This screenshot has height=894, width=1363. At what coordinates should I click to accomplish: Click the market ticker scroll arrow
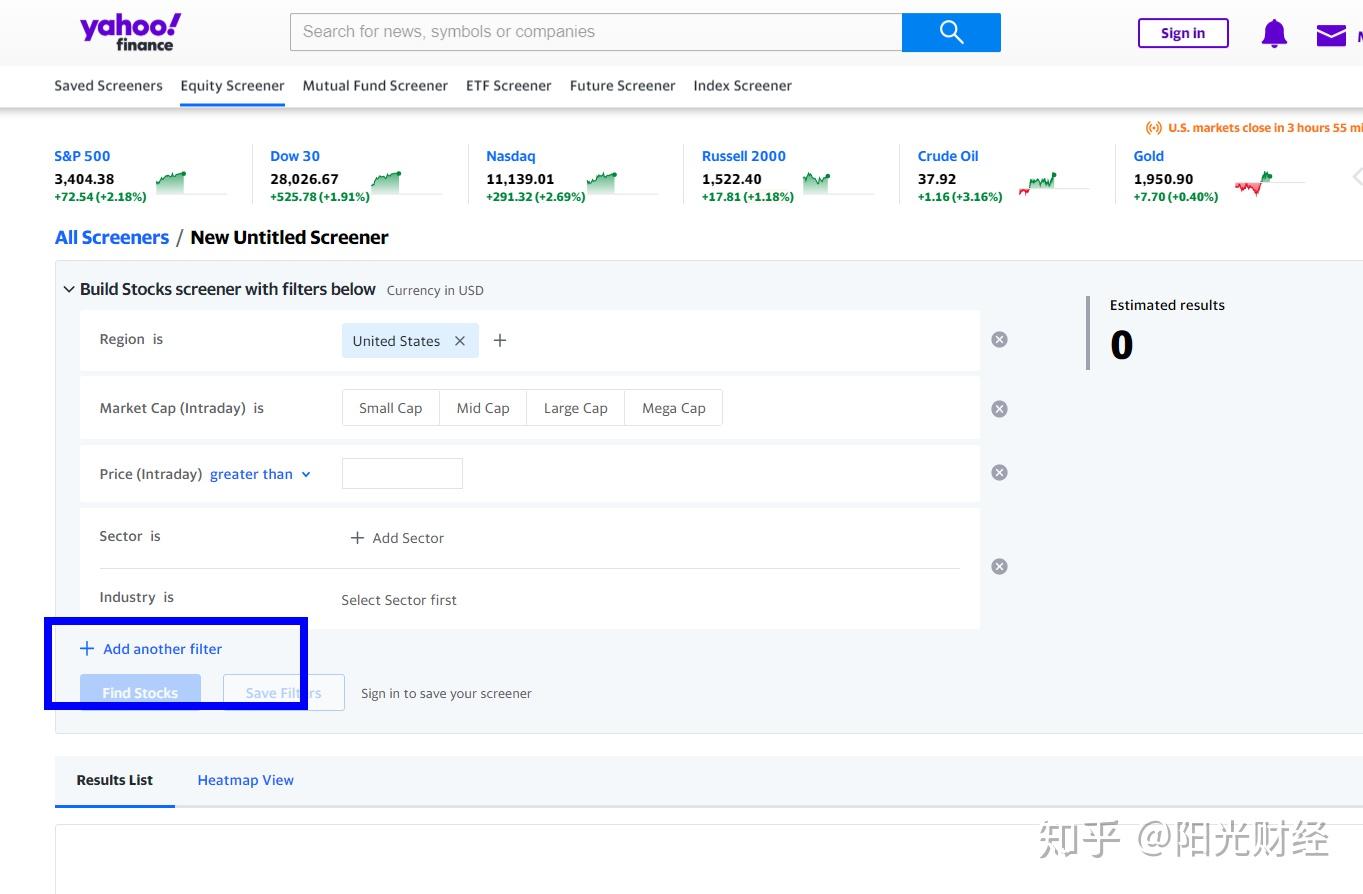point(1356,177)
